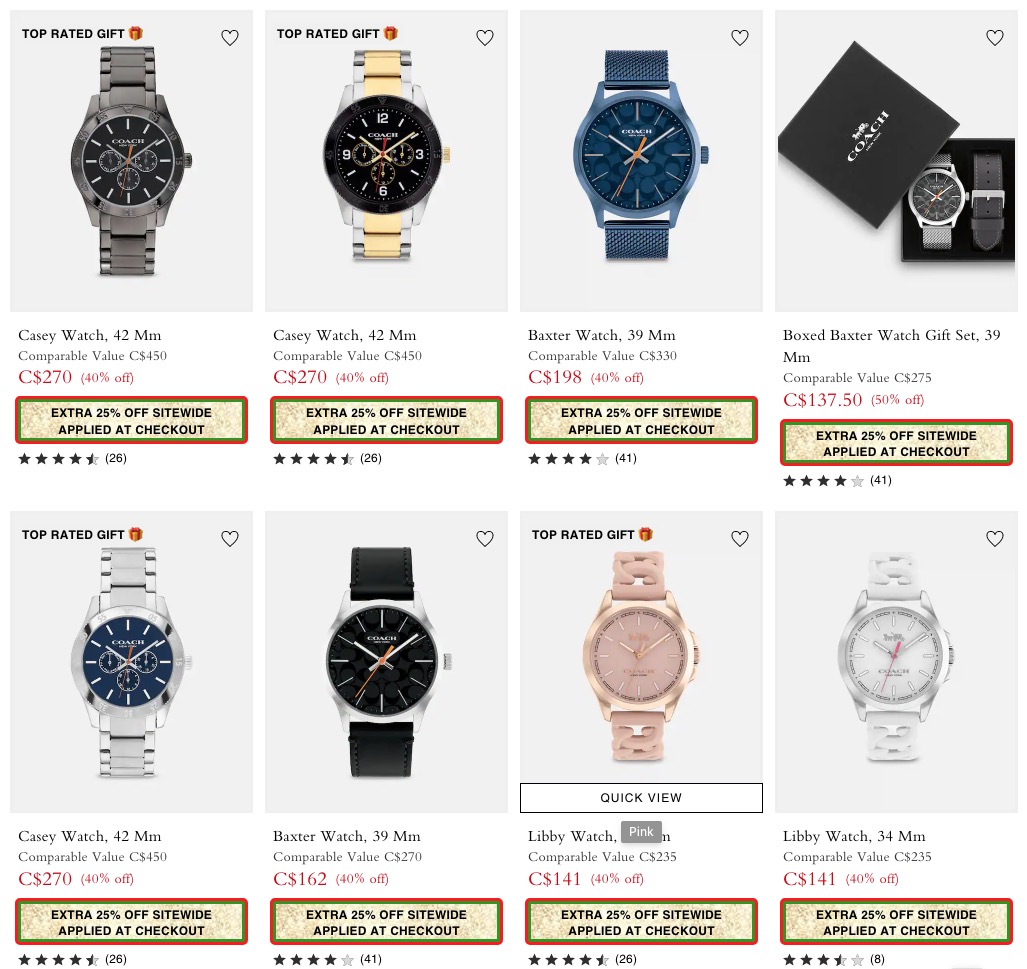The height and width of the screenshot is (969, 1027).
Task: View the gunmetal Casey Watch product image
Action: click(131, 161)
